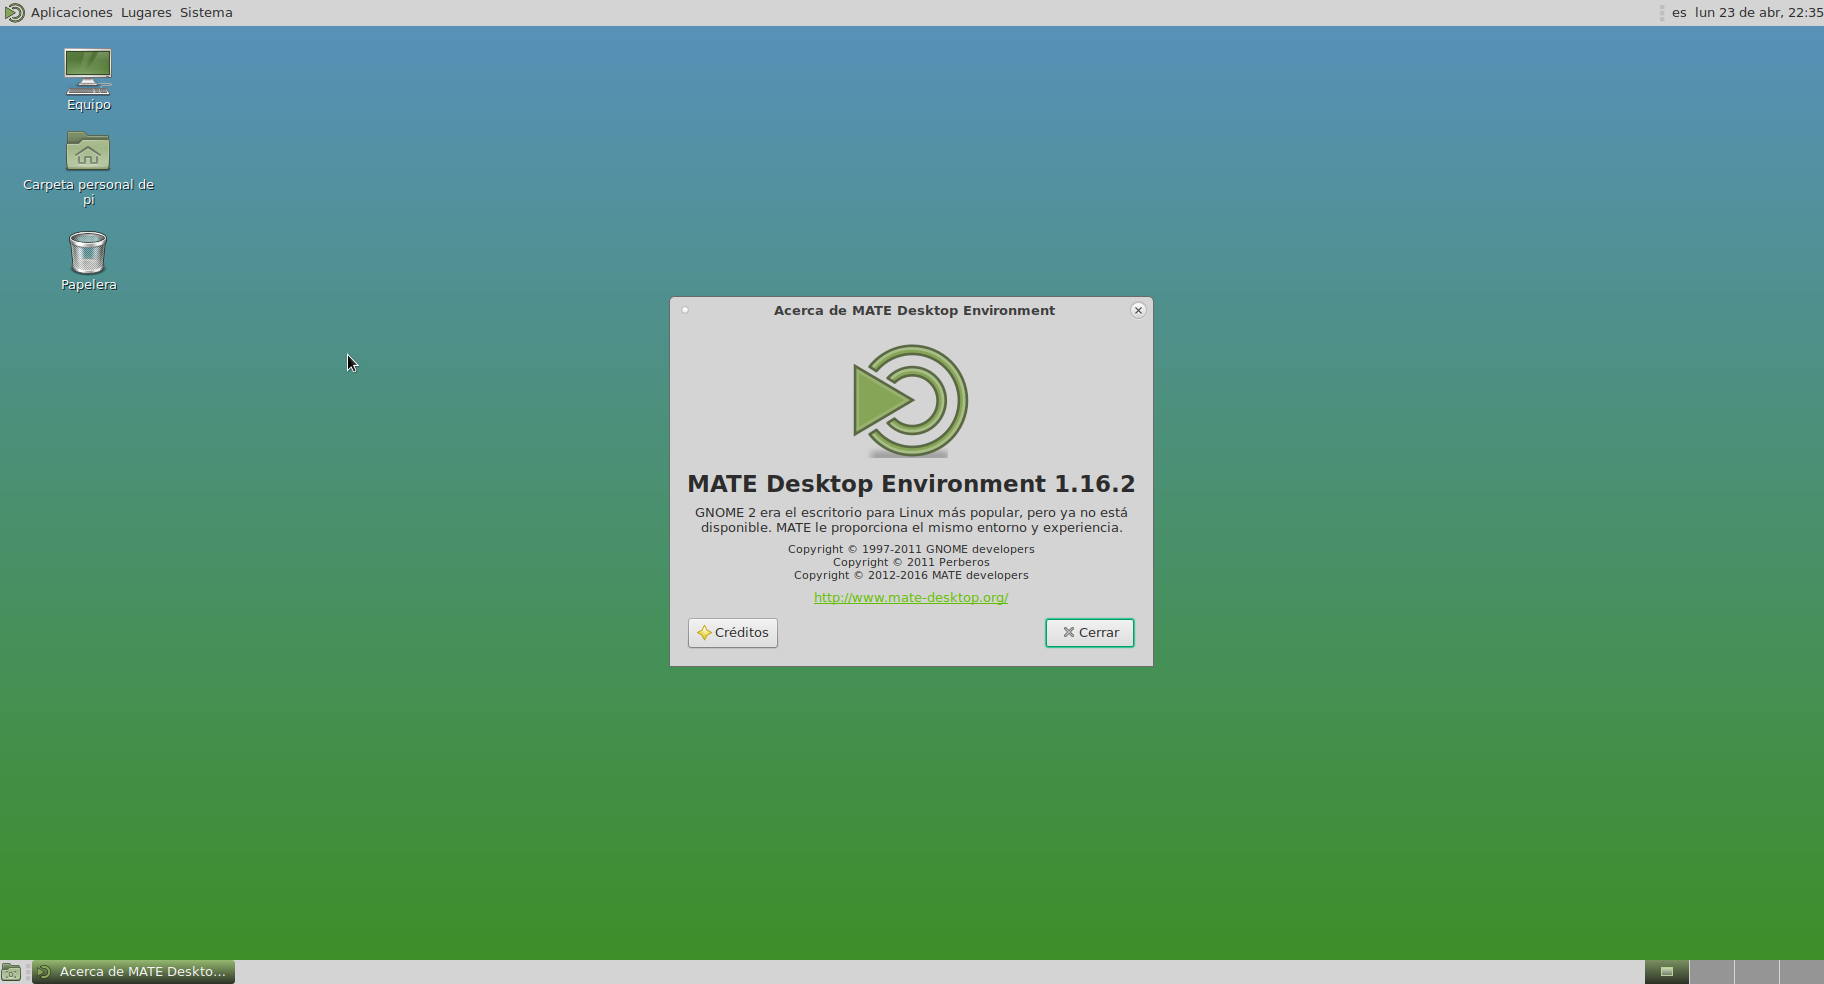Open the Sistema menu

tap(206, 13)
